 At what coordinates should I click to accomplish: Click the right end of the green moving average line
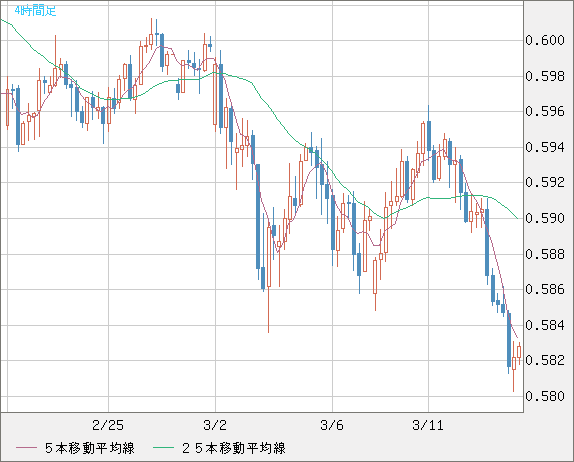517,218
